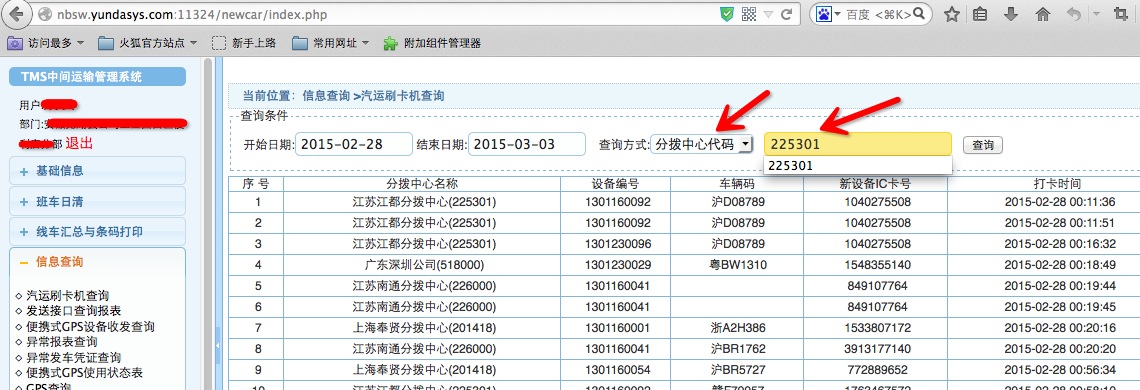This screenshot has width=1140, height=390.
Task: Go to the home page via house icon
Action: coord(1043,14)
